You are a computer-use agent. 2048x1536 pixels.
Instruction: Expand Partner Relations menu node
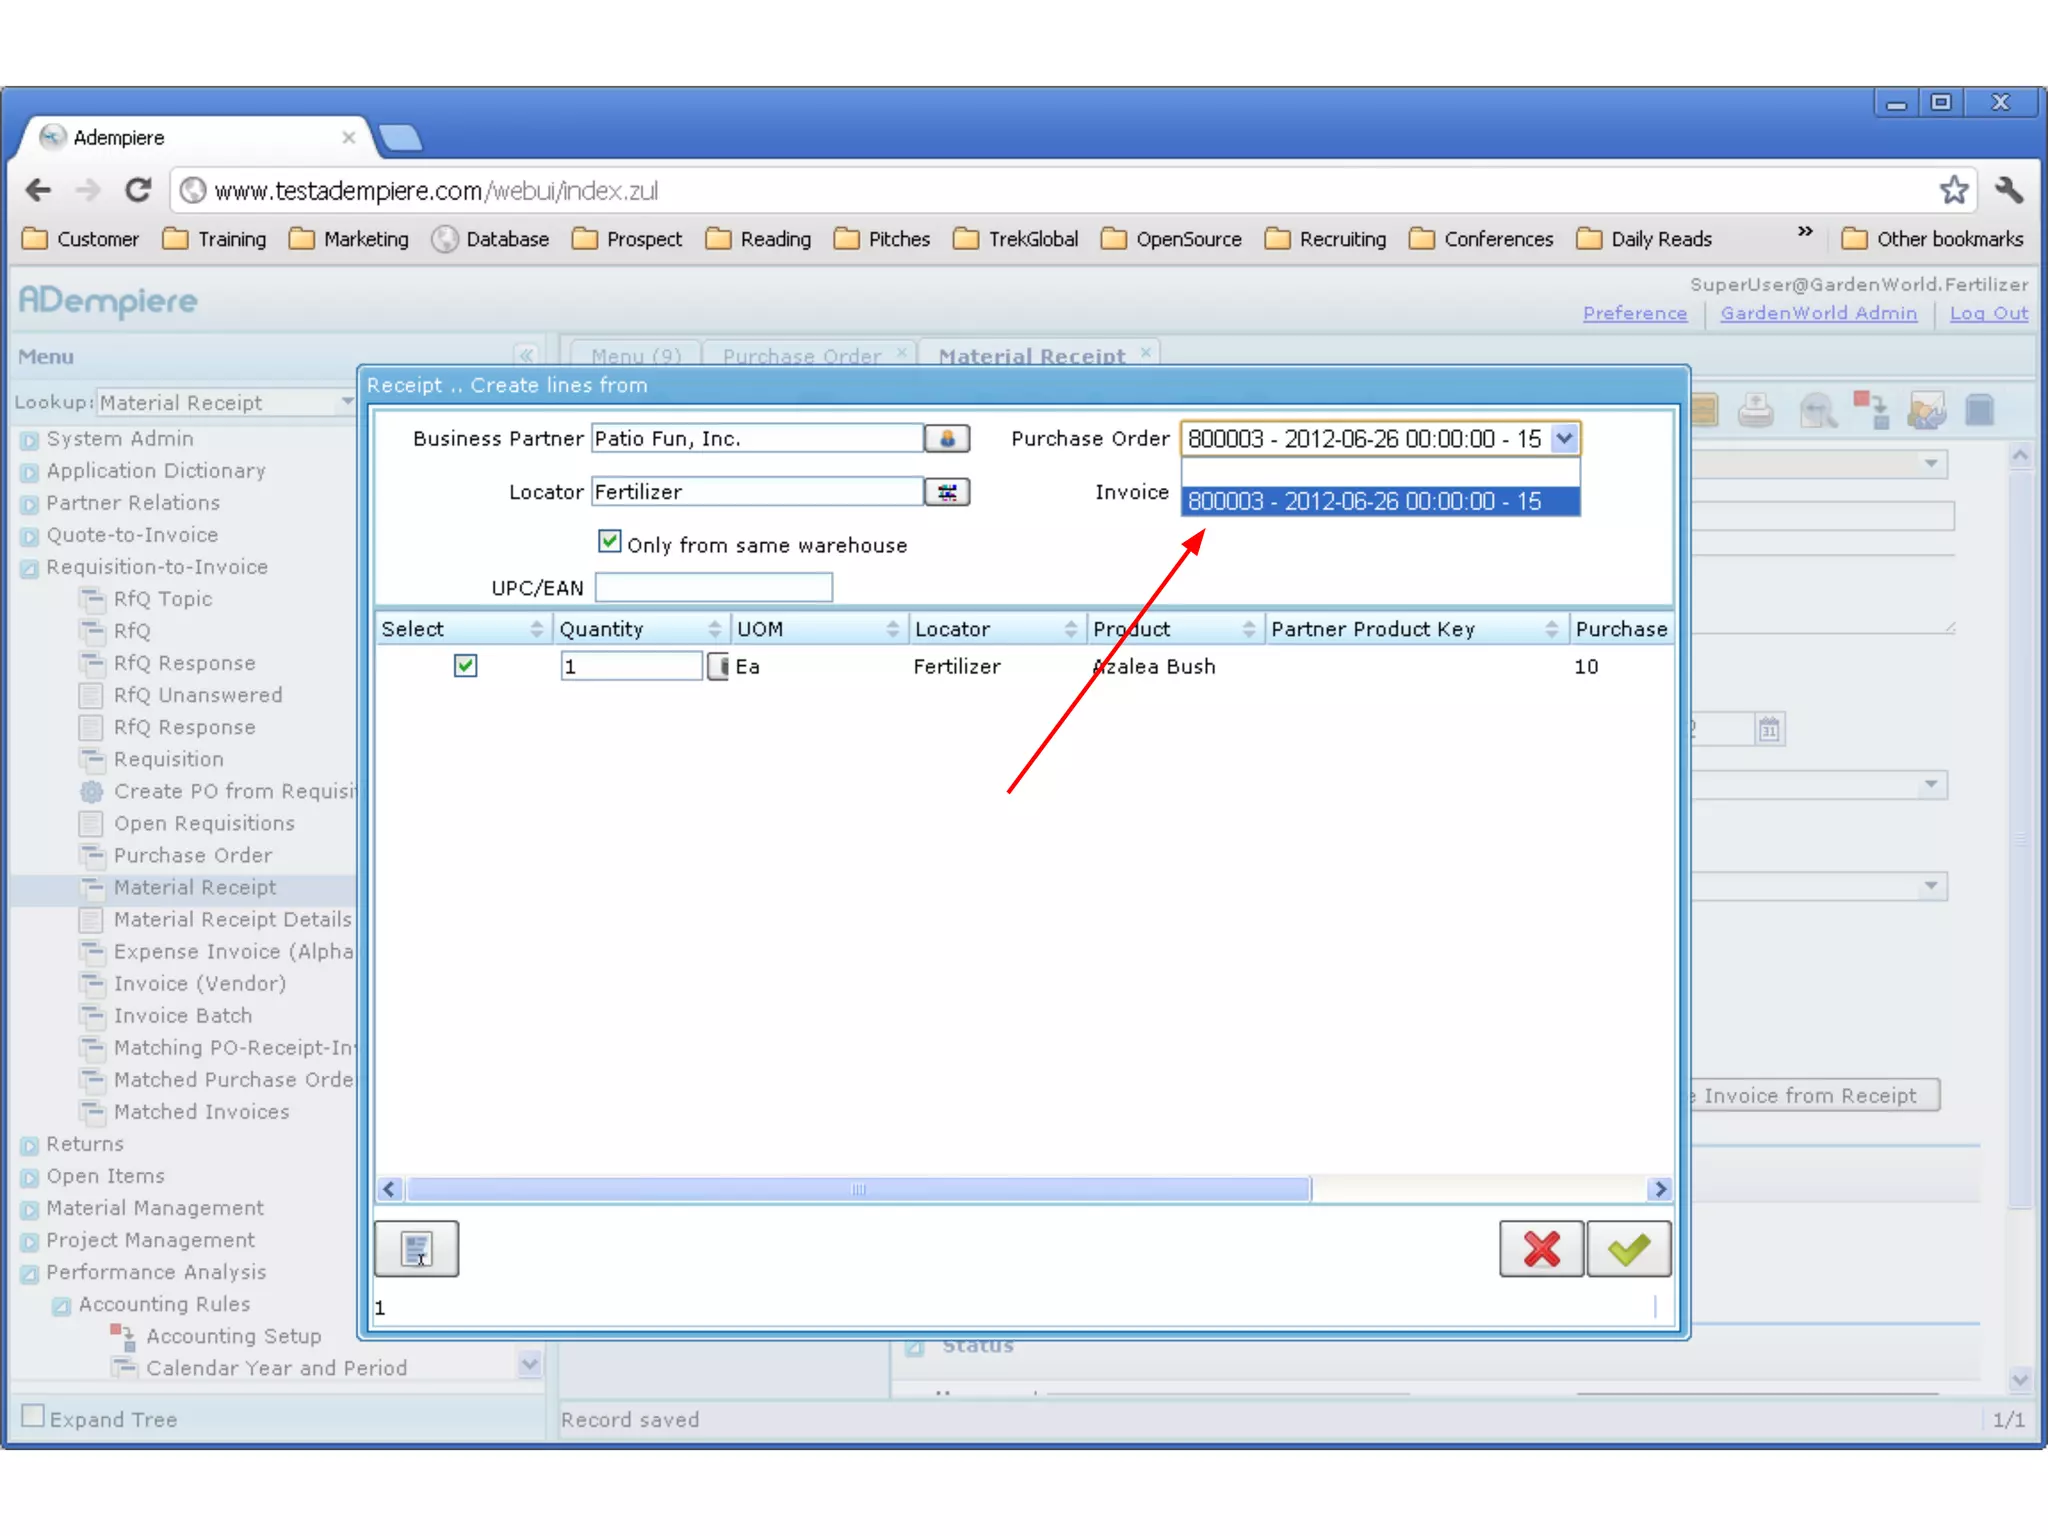click(x=30, y=504)
